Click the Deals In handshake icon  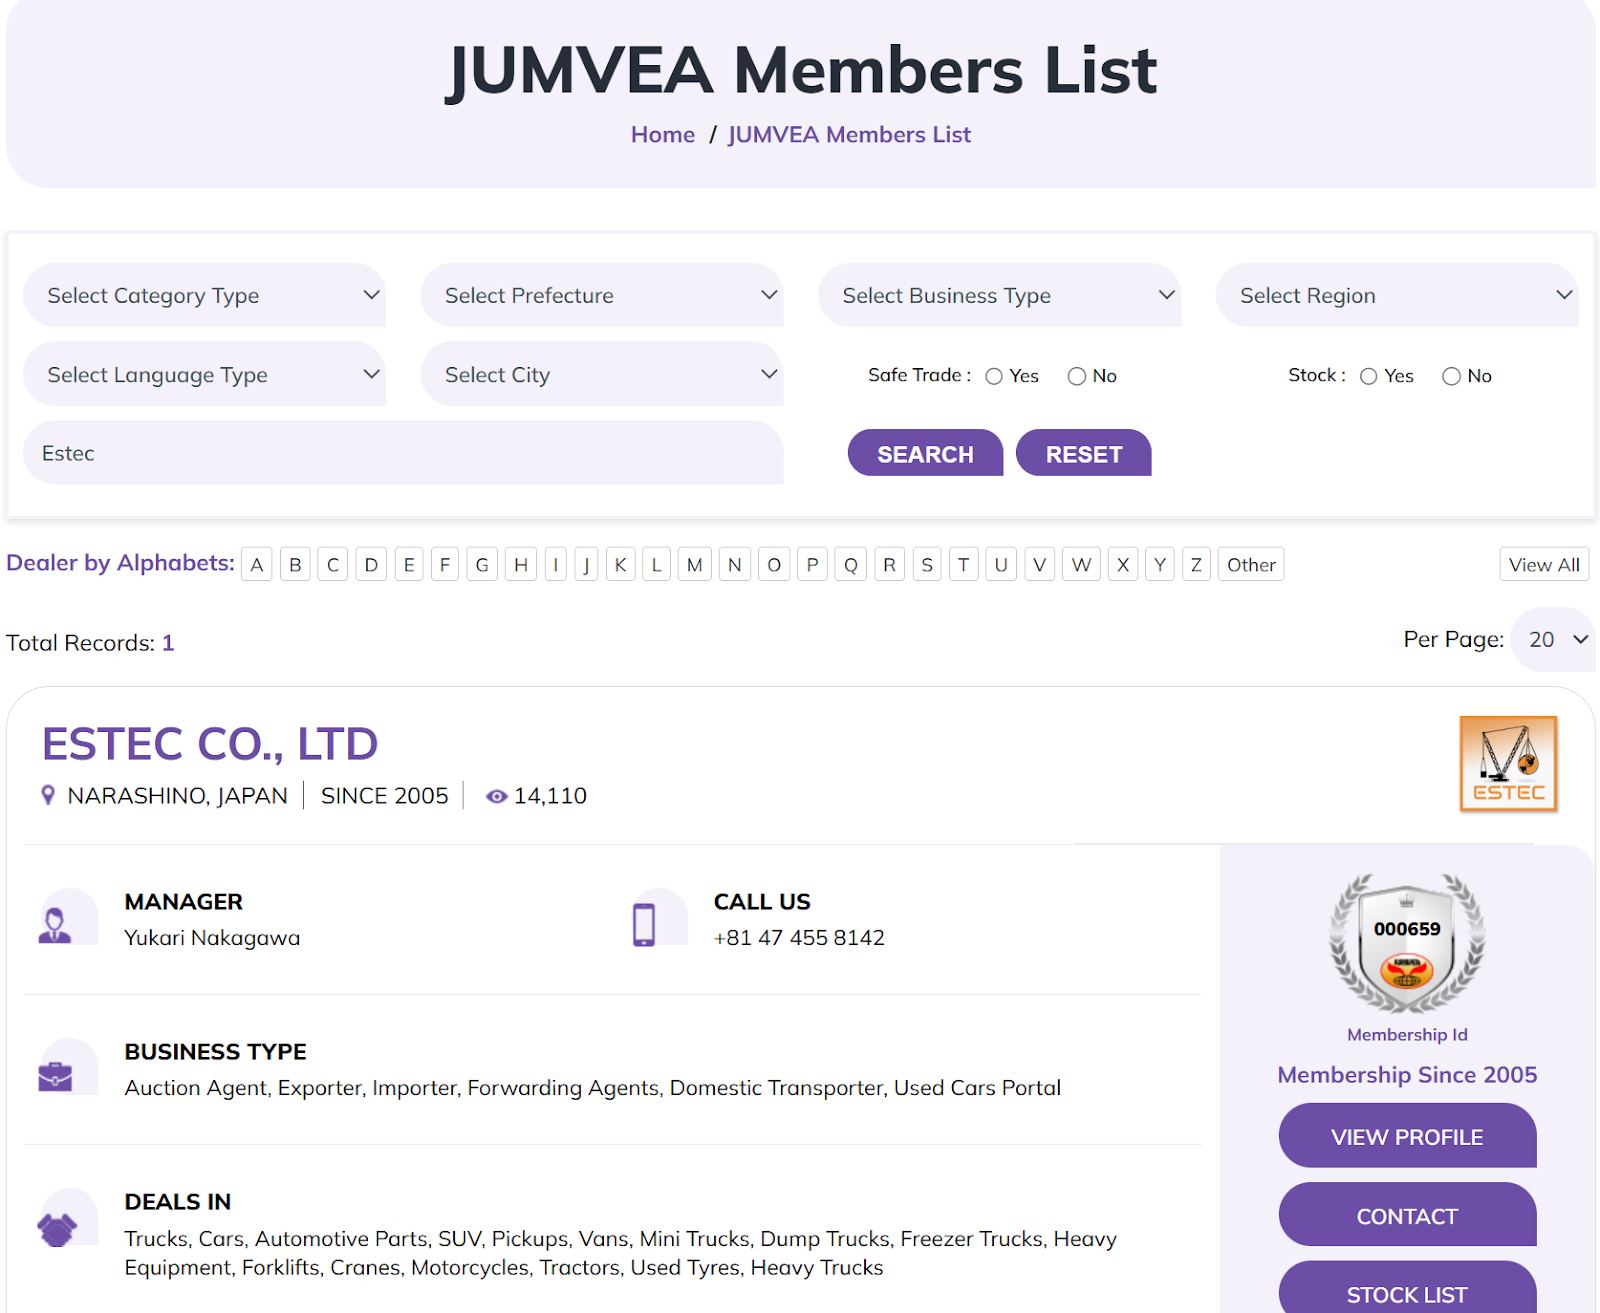pyautogui.click(x=57, y=1228)
